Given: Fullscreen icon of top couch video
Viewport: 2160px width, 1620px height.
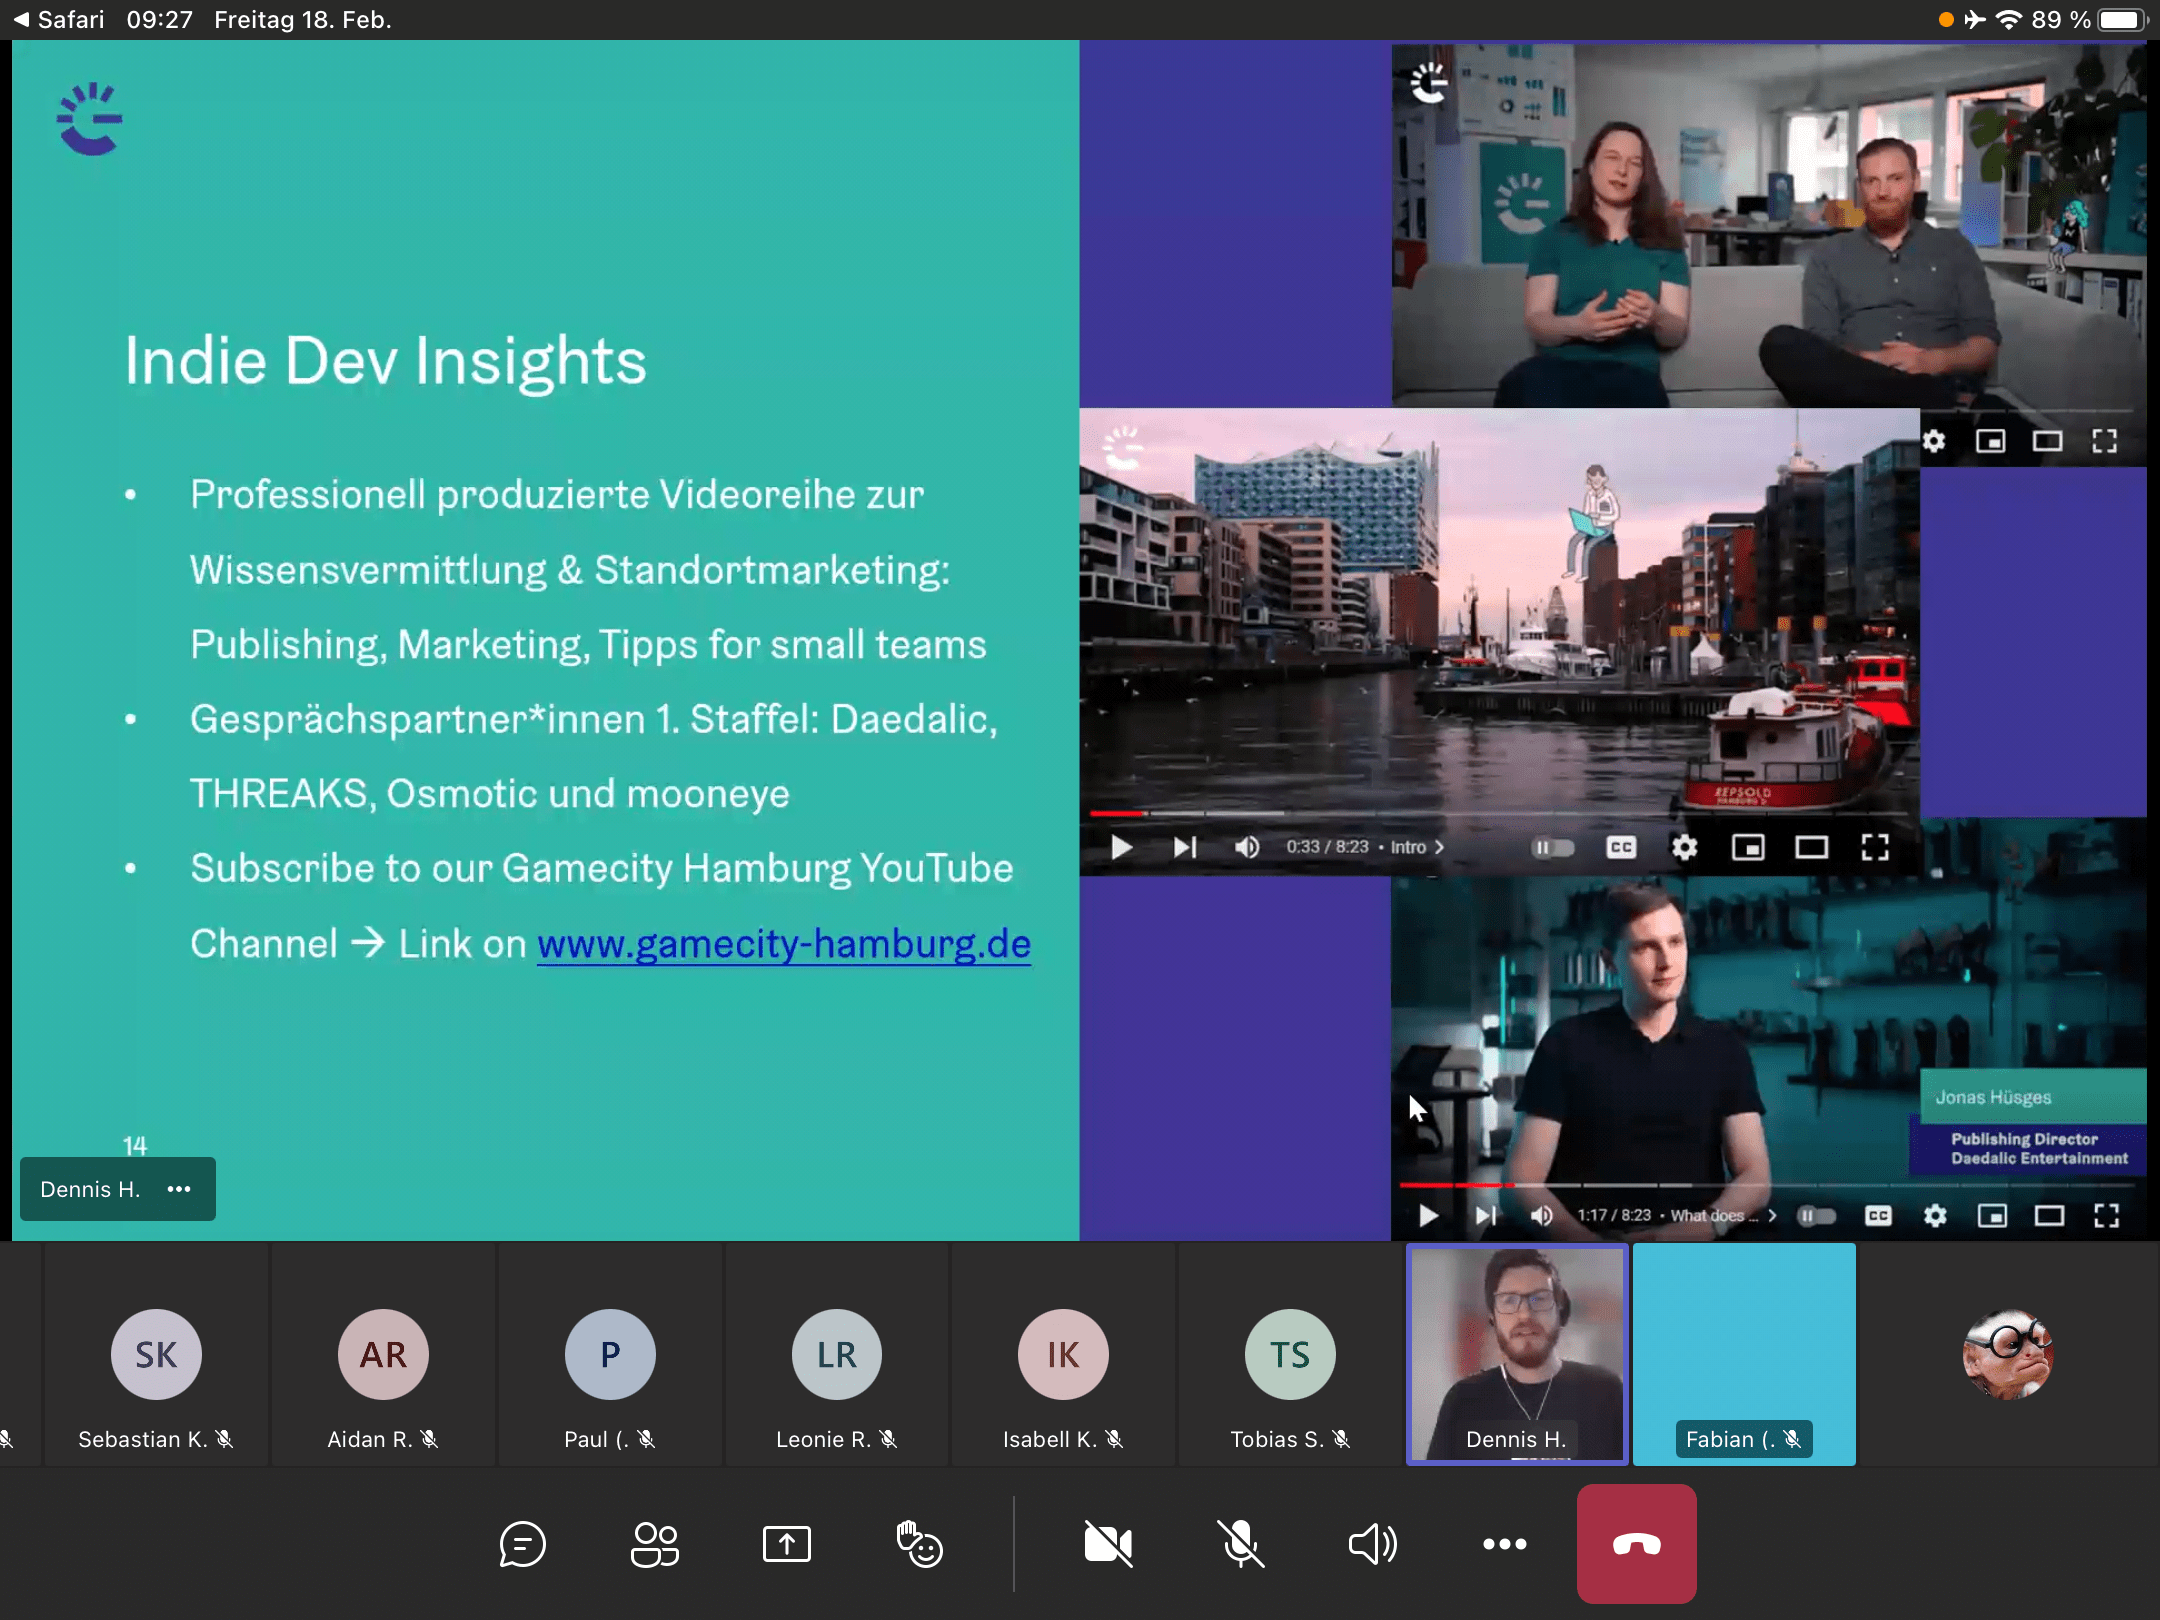Looking at the screenshot, I should point(2104,441).
